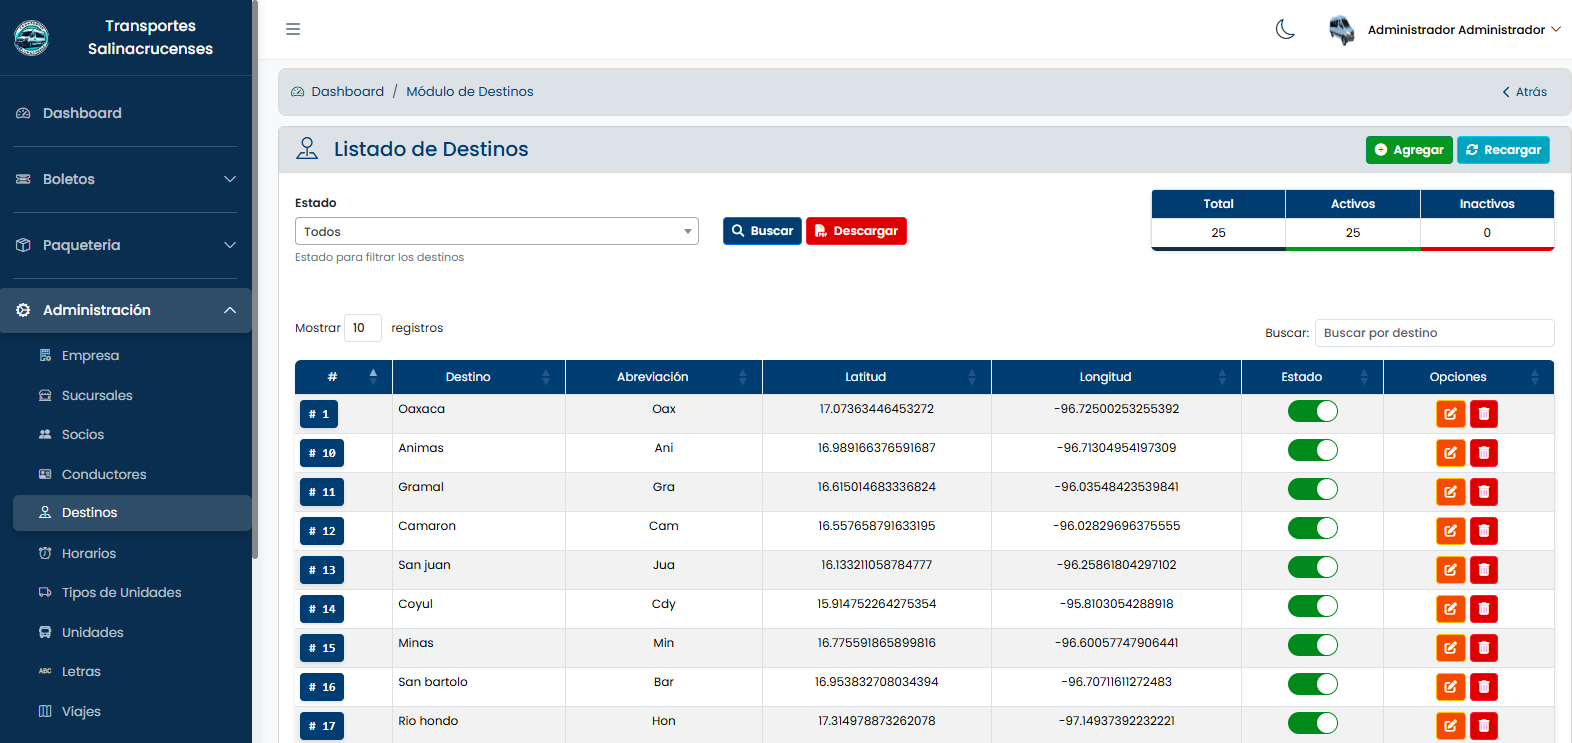Click the sidebar vertical scrollbar

point(255,280)
